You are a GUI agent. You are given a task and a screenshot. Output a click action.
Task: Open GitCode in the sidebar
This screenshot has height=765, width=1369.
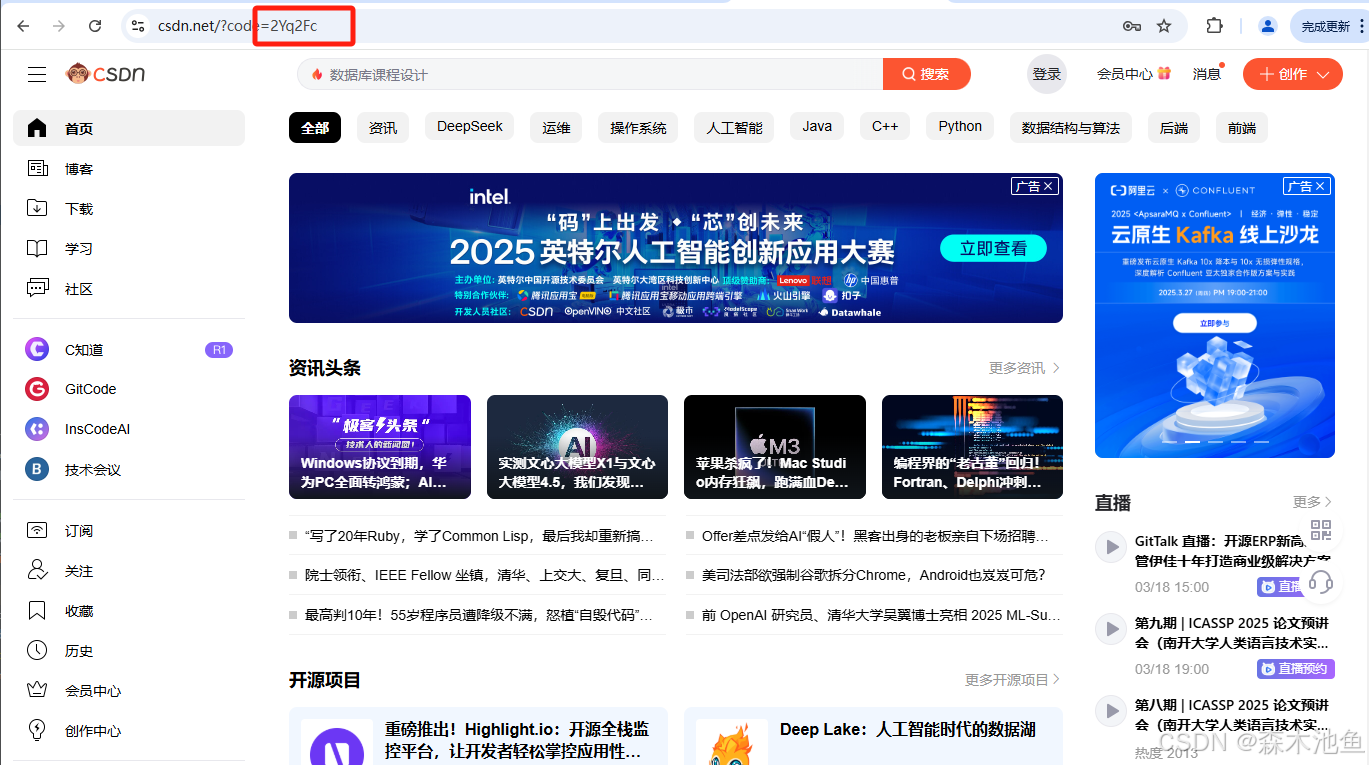pos(129,389)
